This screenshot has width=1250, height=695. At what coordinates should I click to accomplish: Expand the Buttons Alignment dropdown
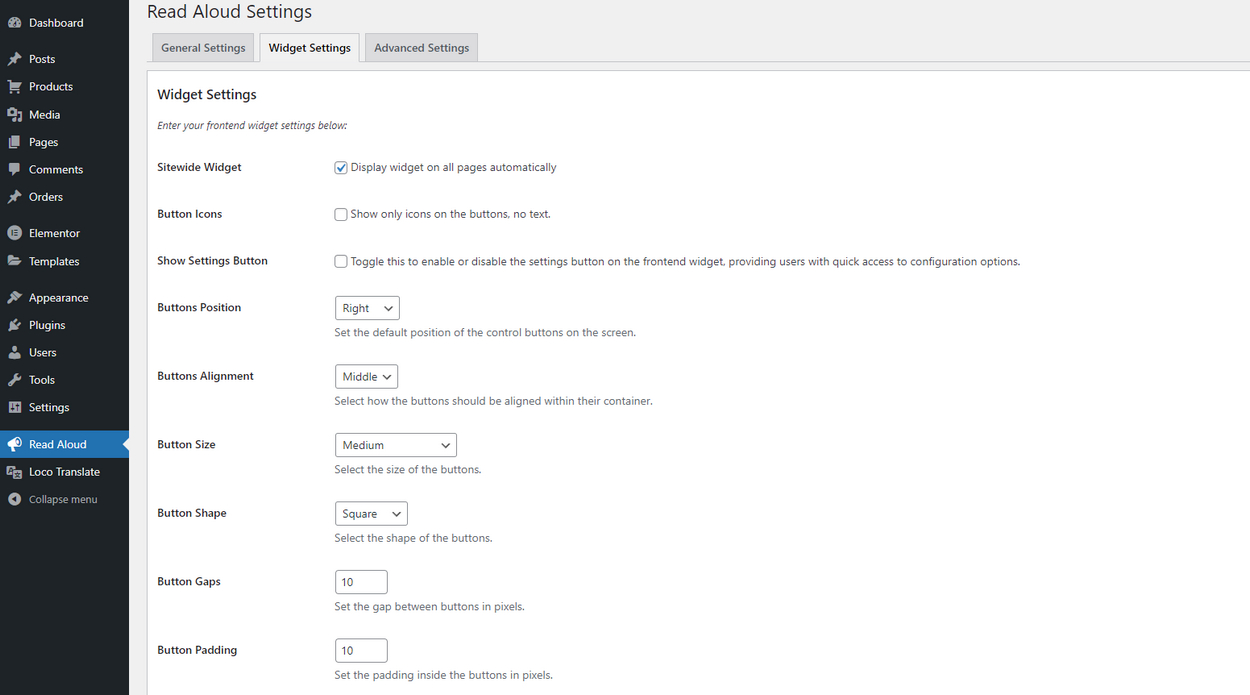(366, 377)
